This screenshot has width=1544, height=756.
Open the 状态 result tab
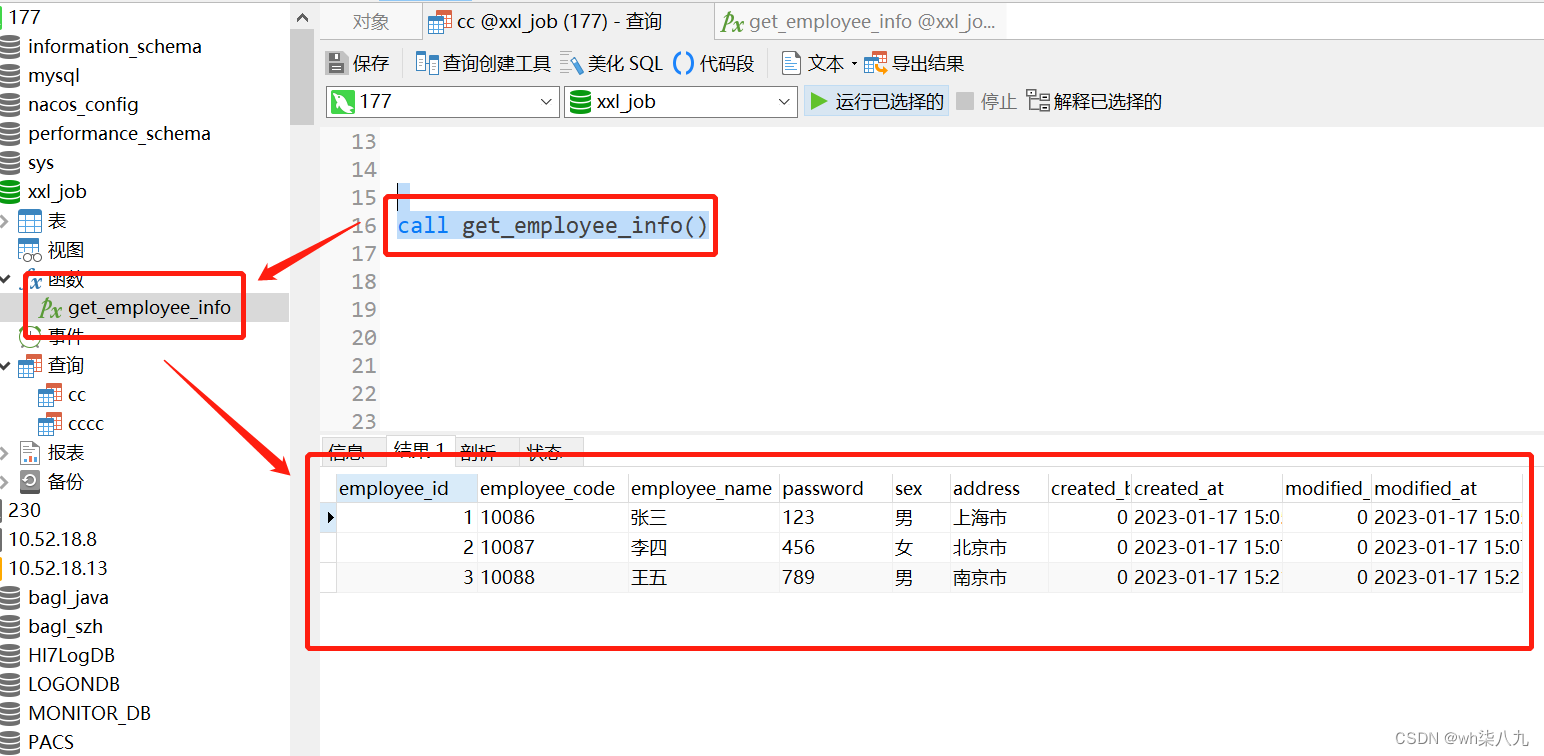[x=551, y=452]
